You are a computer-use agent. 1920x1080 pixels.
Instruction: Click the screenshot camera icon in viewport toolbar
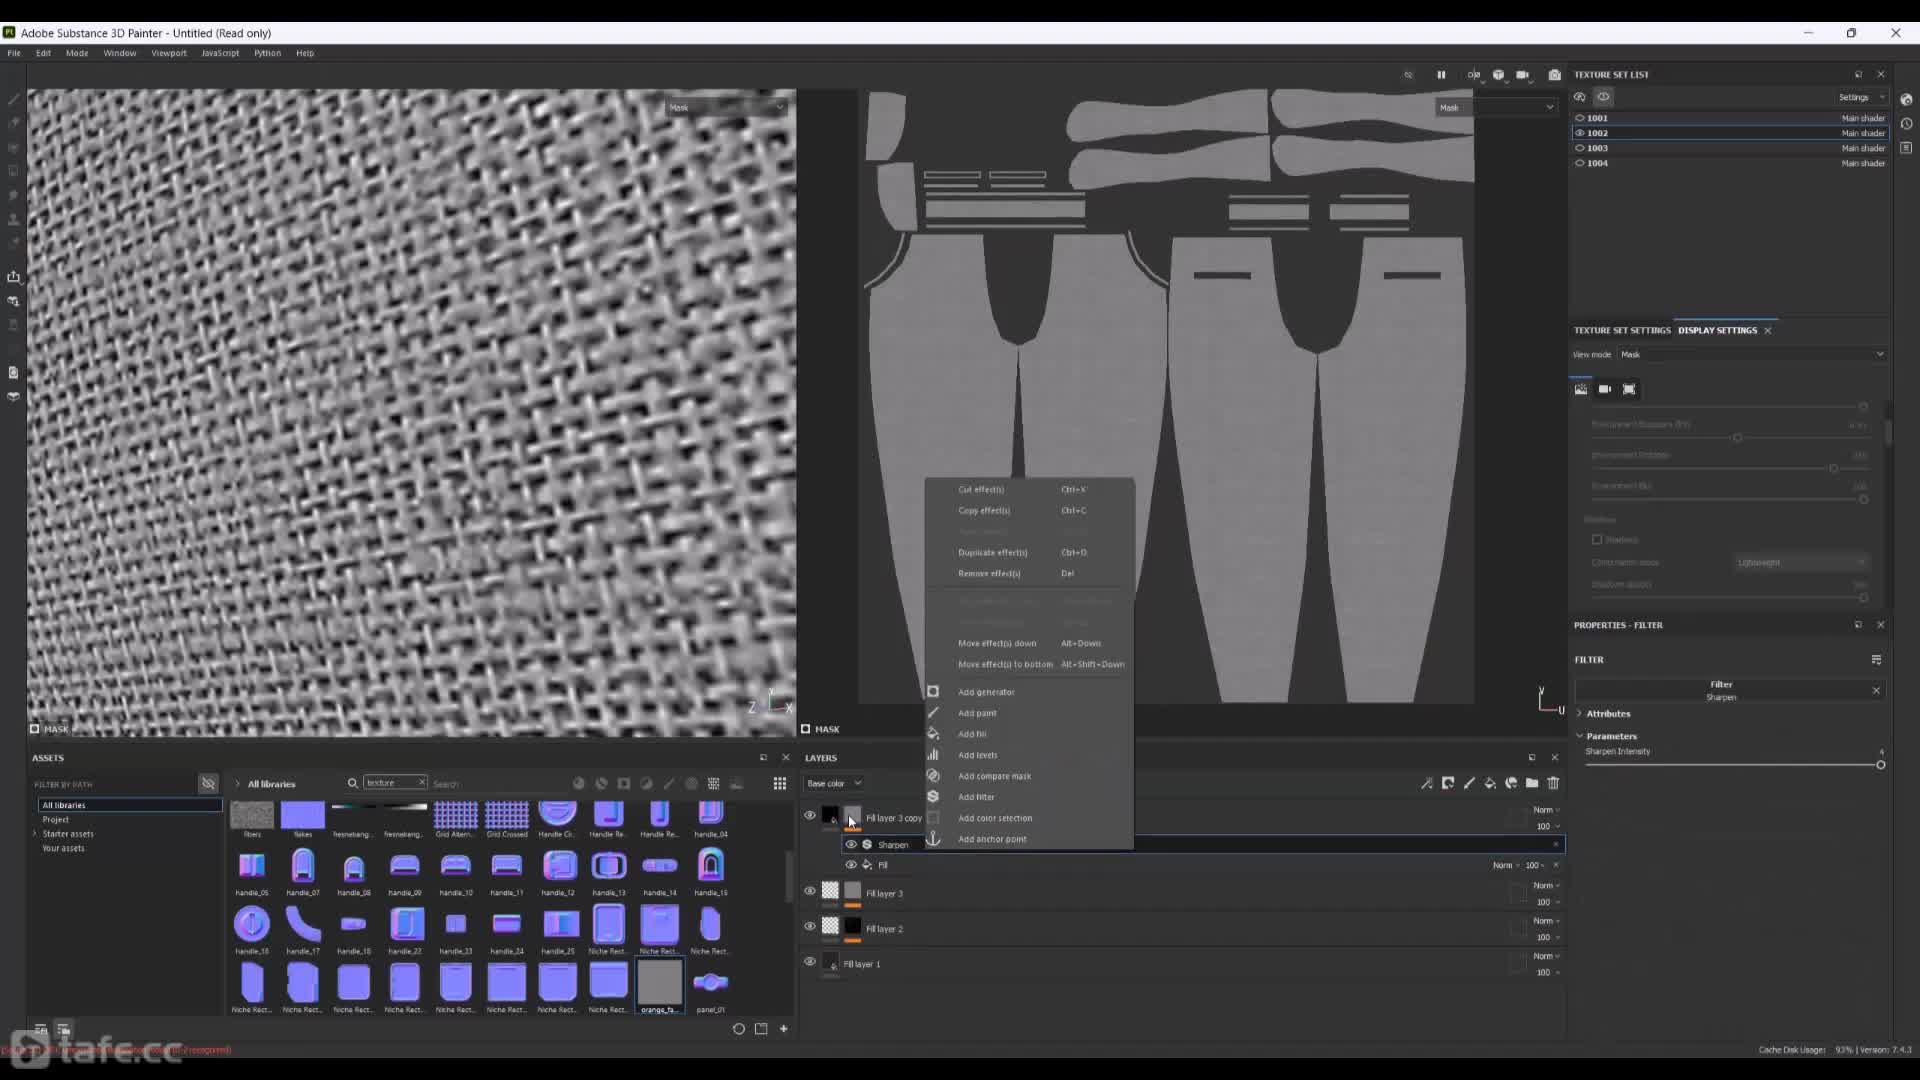pyautogui.click(x=1554, y=75)
